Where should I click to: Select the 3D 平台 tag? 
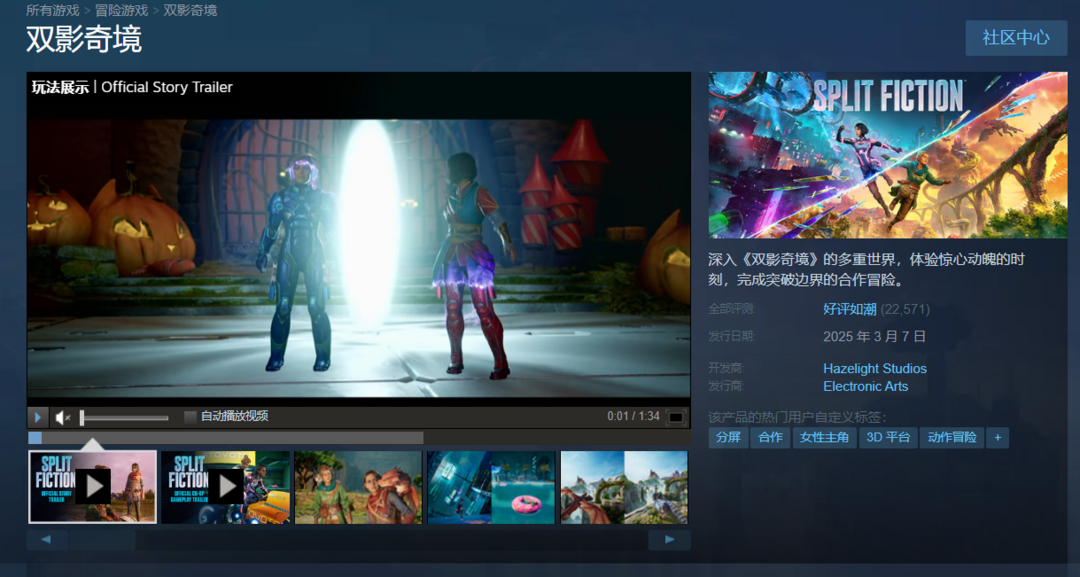888,437
